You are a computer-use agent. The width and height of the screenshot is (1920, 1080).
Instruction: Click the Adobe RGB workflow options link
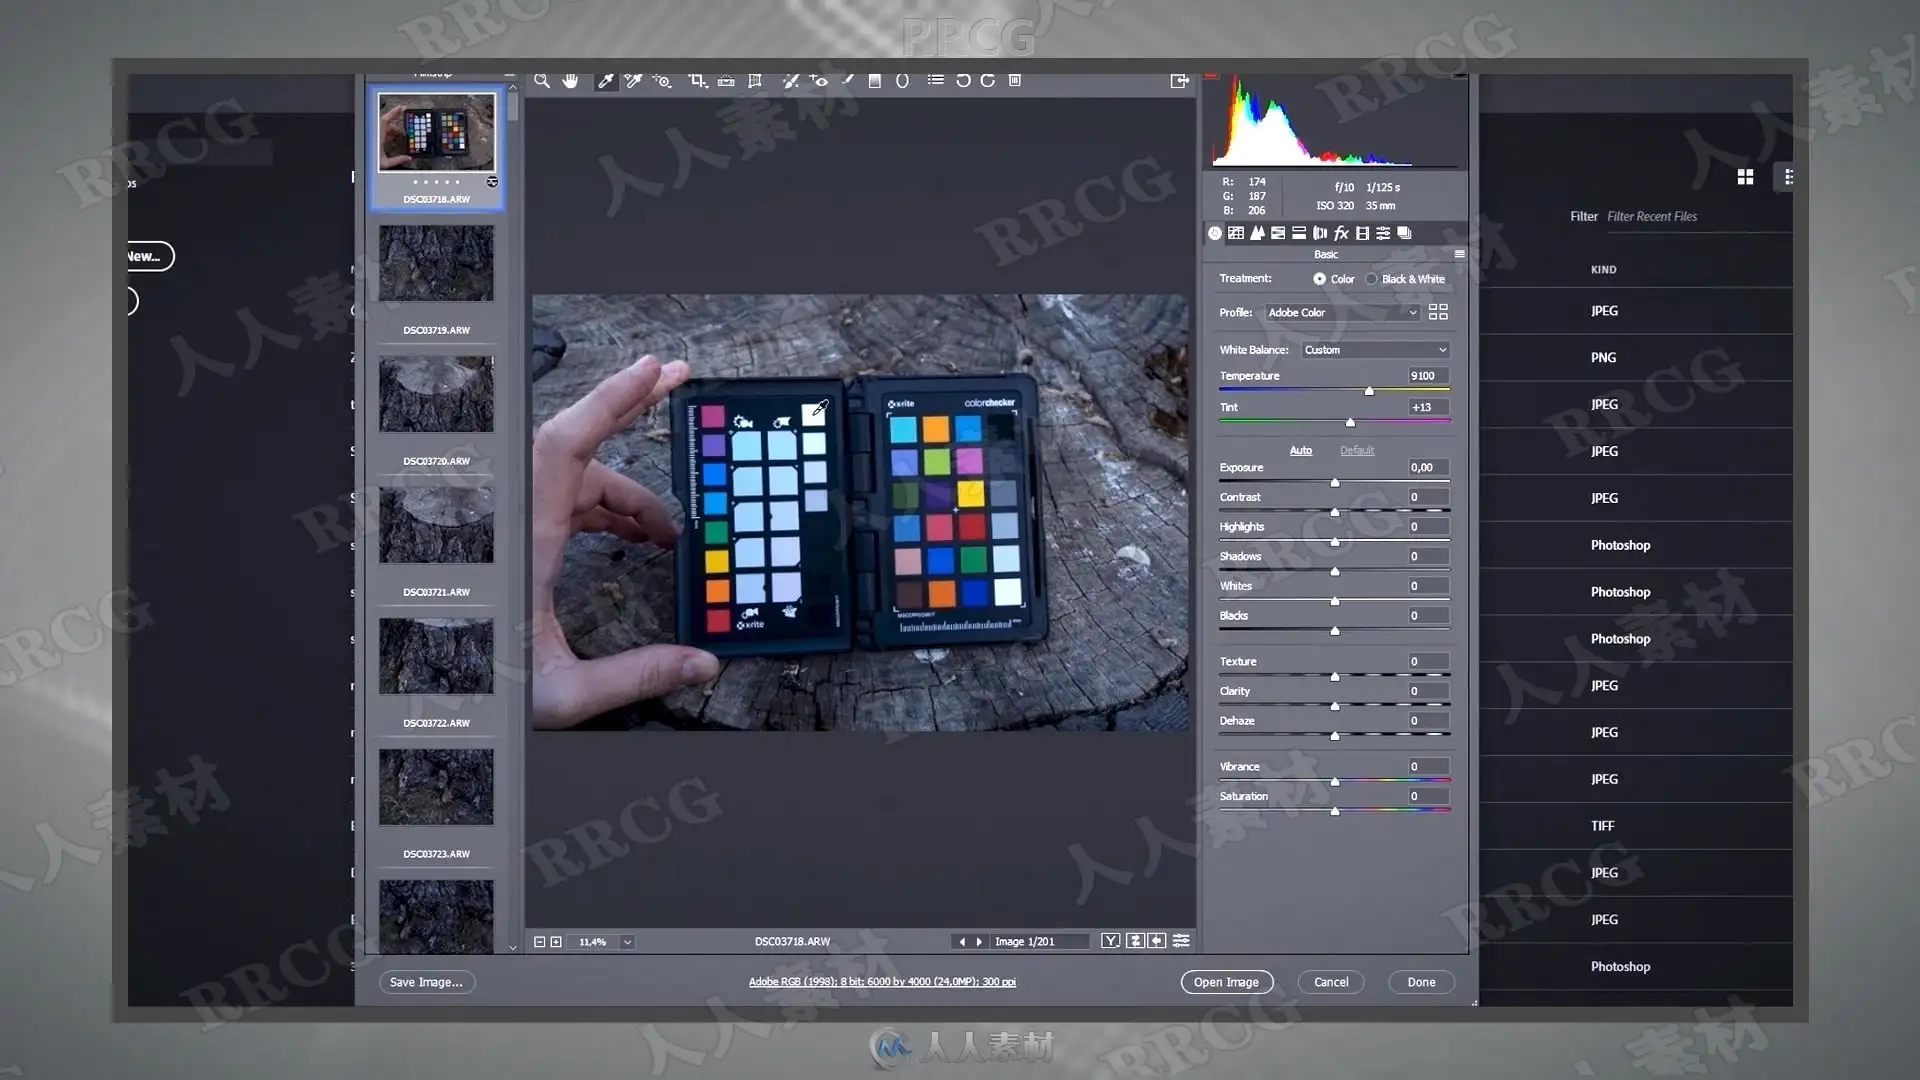click(x=882, y=982)
